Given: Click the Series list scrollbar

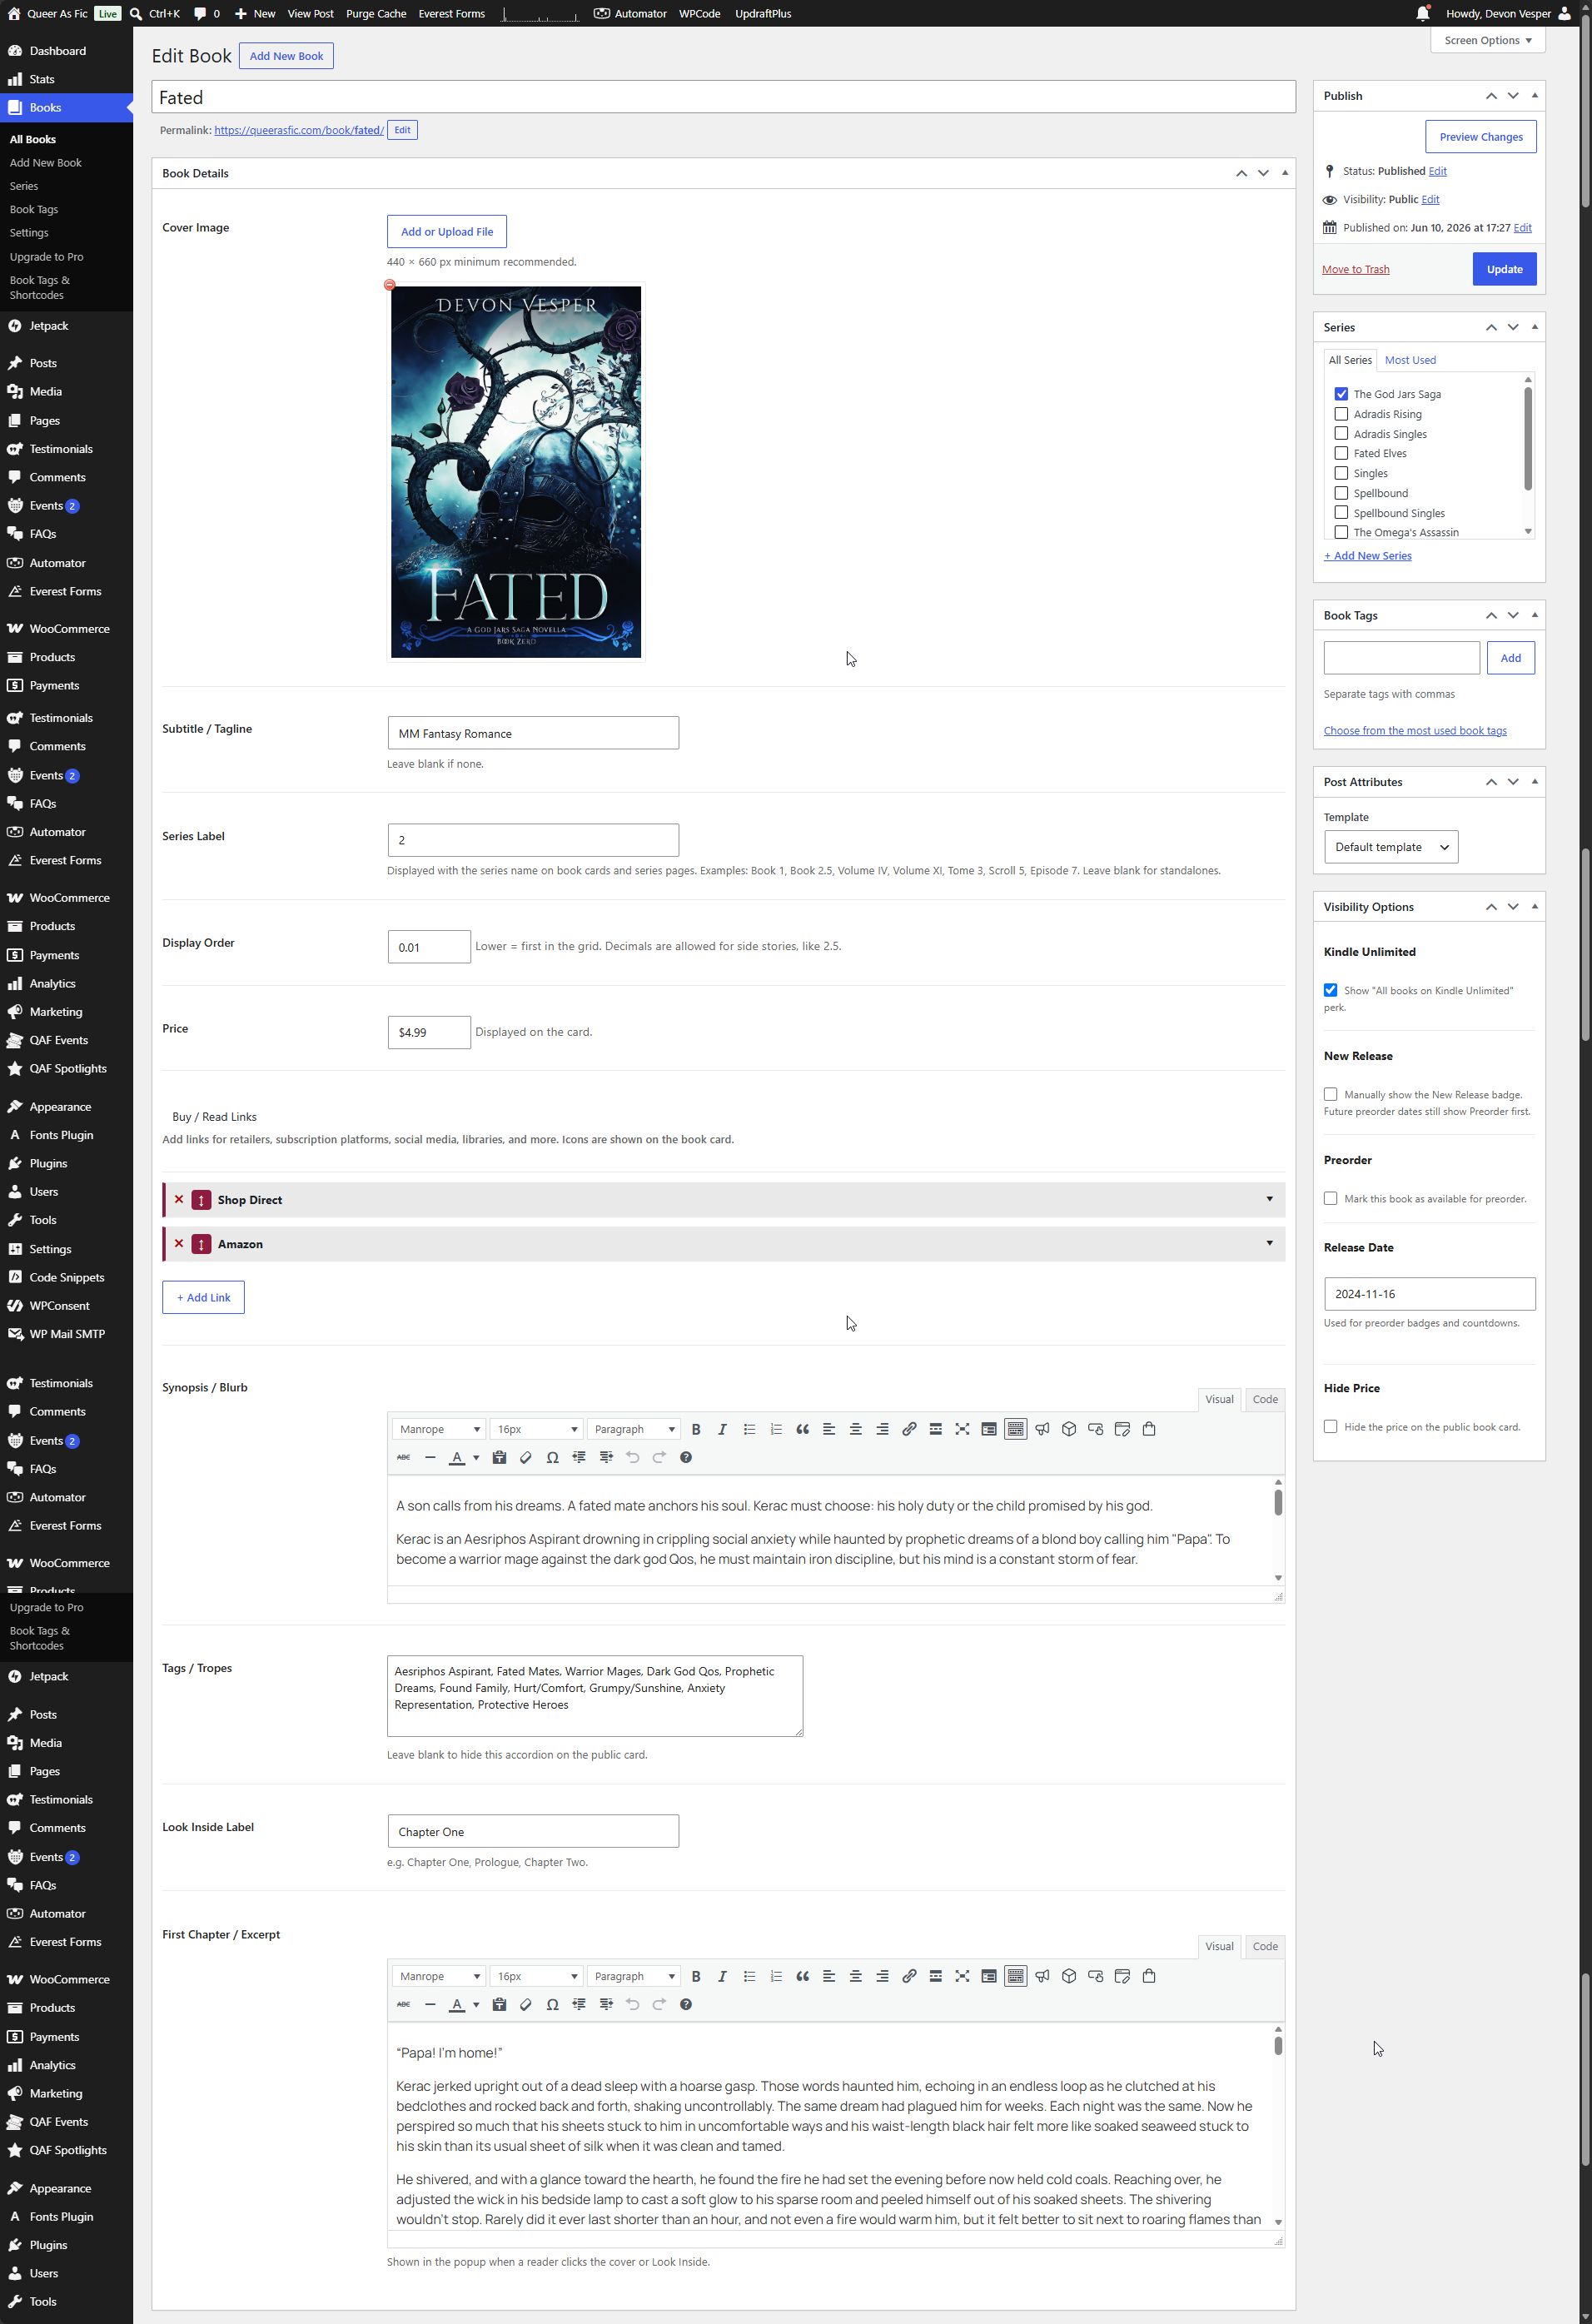Looking at the screenshot, I should [x=1527, y=438].
